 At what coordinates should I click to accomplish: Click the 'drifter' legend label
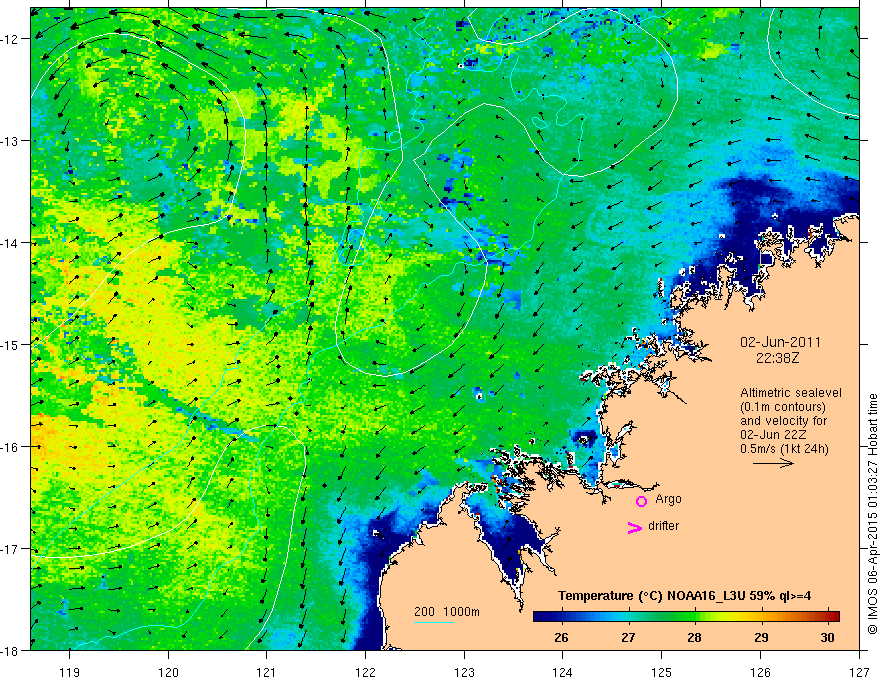pyautogui.click(x=663, y=526)
